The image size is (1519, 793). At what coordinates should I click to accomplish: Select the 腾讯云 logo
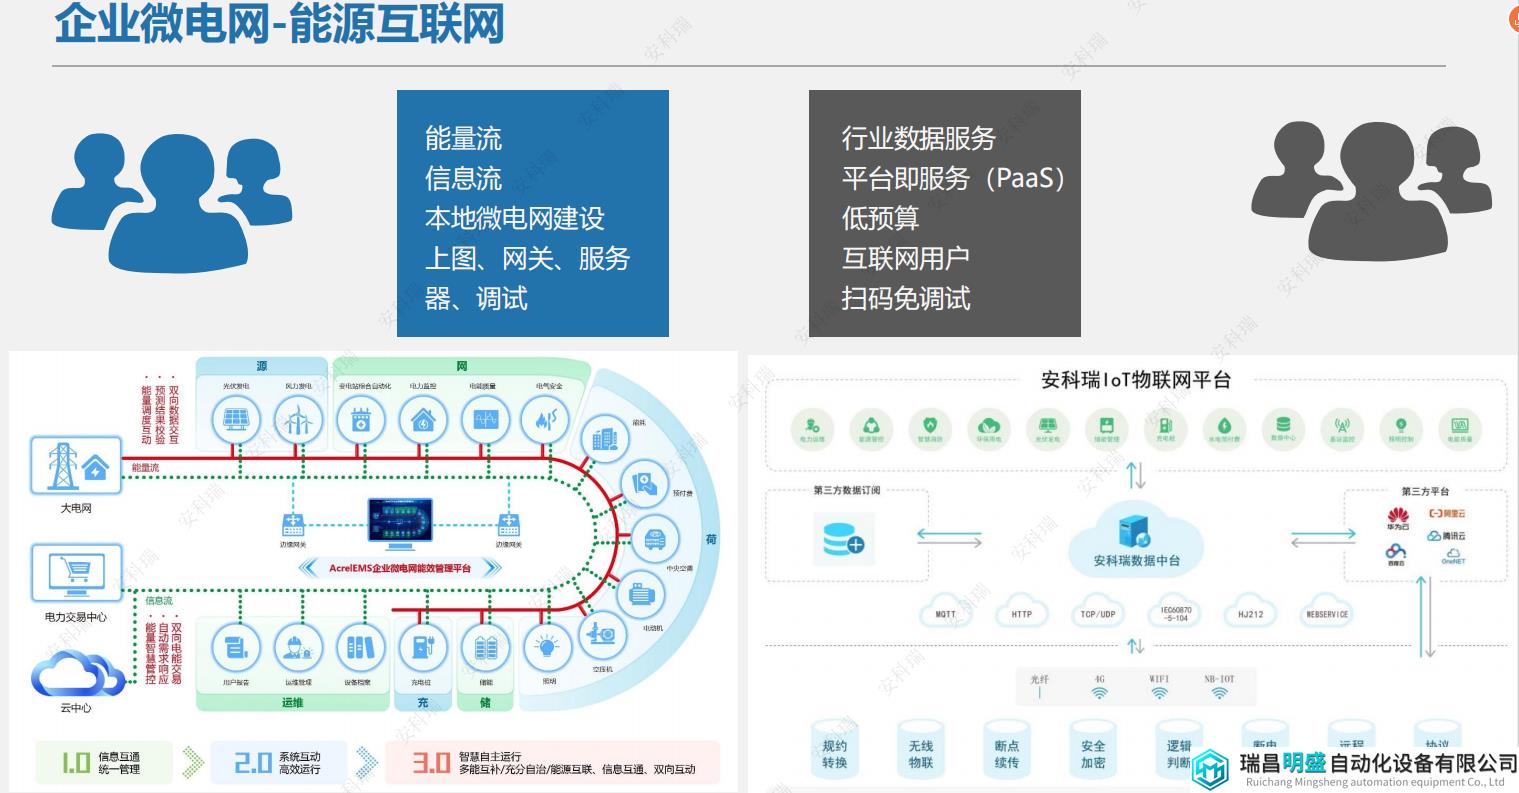[x=1446, y=536]
